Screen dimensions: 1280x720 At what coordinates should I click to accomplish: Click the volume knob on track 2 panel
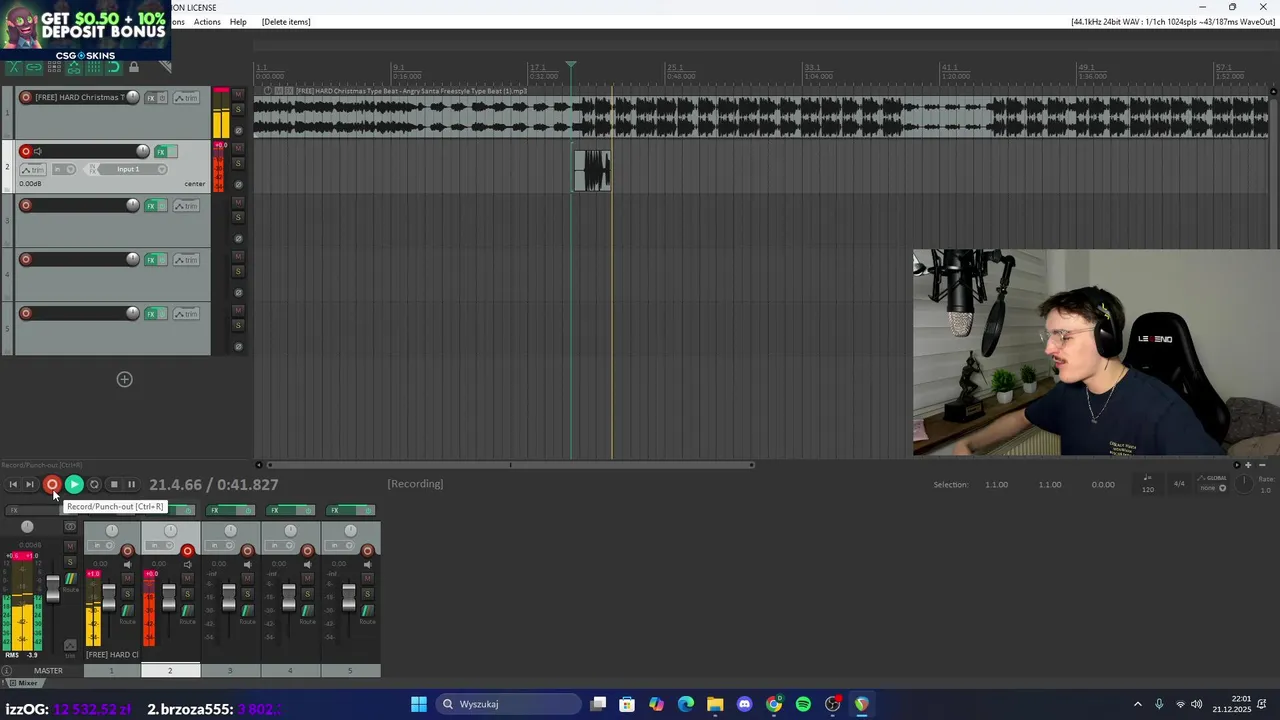[x=143, y=151]
